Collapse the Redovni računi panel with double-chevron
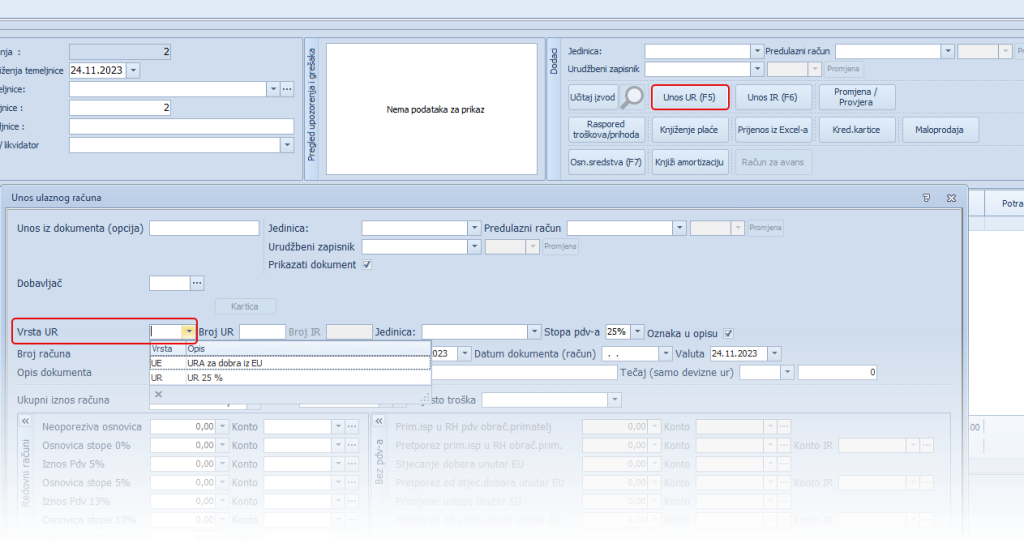The image size is (1024, 543). [x=25, y=421]
